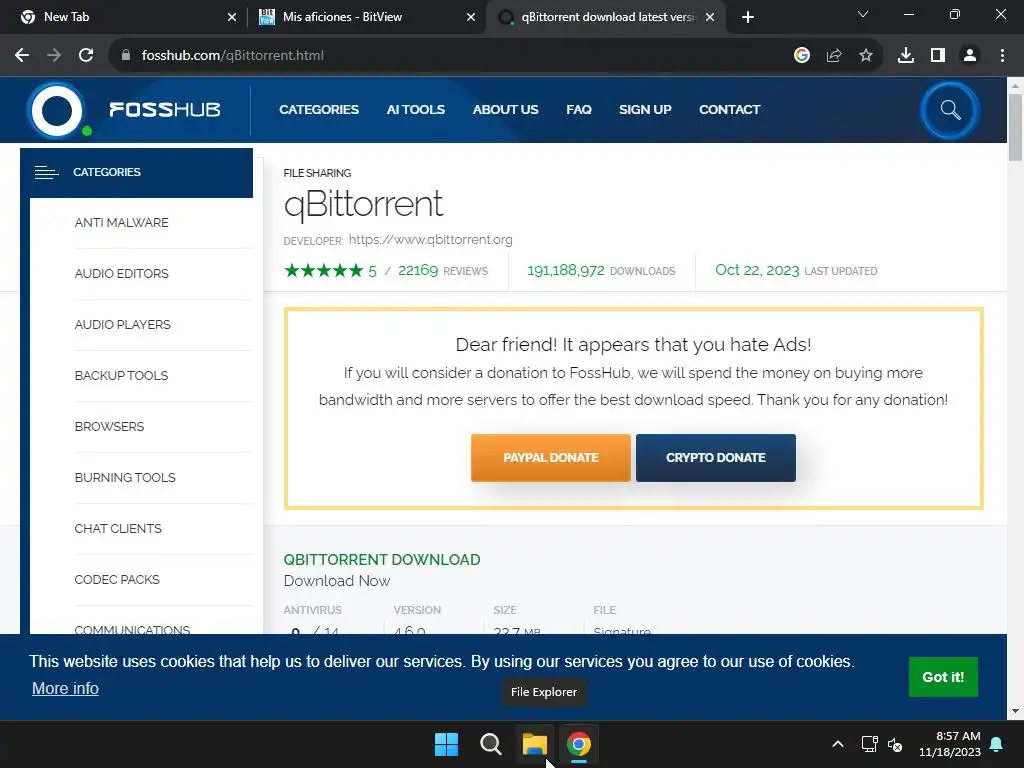Toggle the Chrome side panel icon

pos(938,56)
